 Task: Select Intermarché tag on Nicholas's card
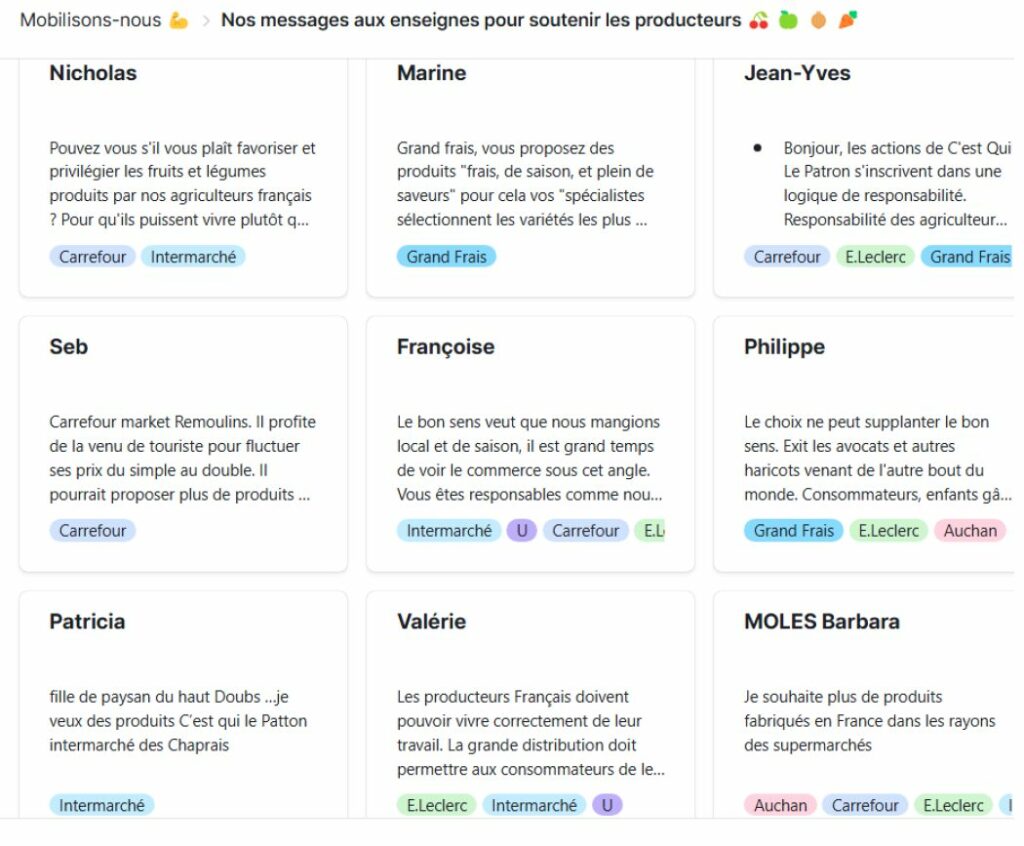[193, 257]
